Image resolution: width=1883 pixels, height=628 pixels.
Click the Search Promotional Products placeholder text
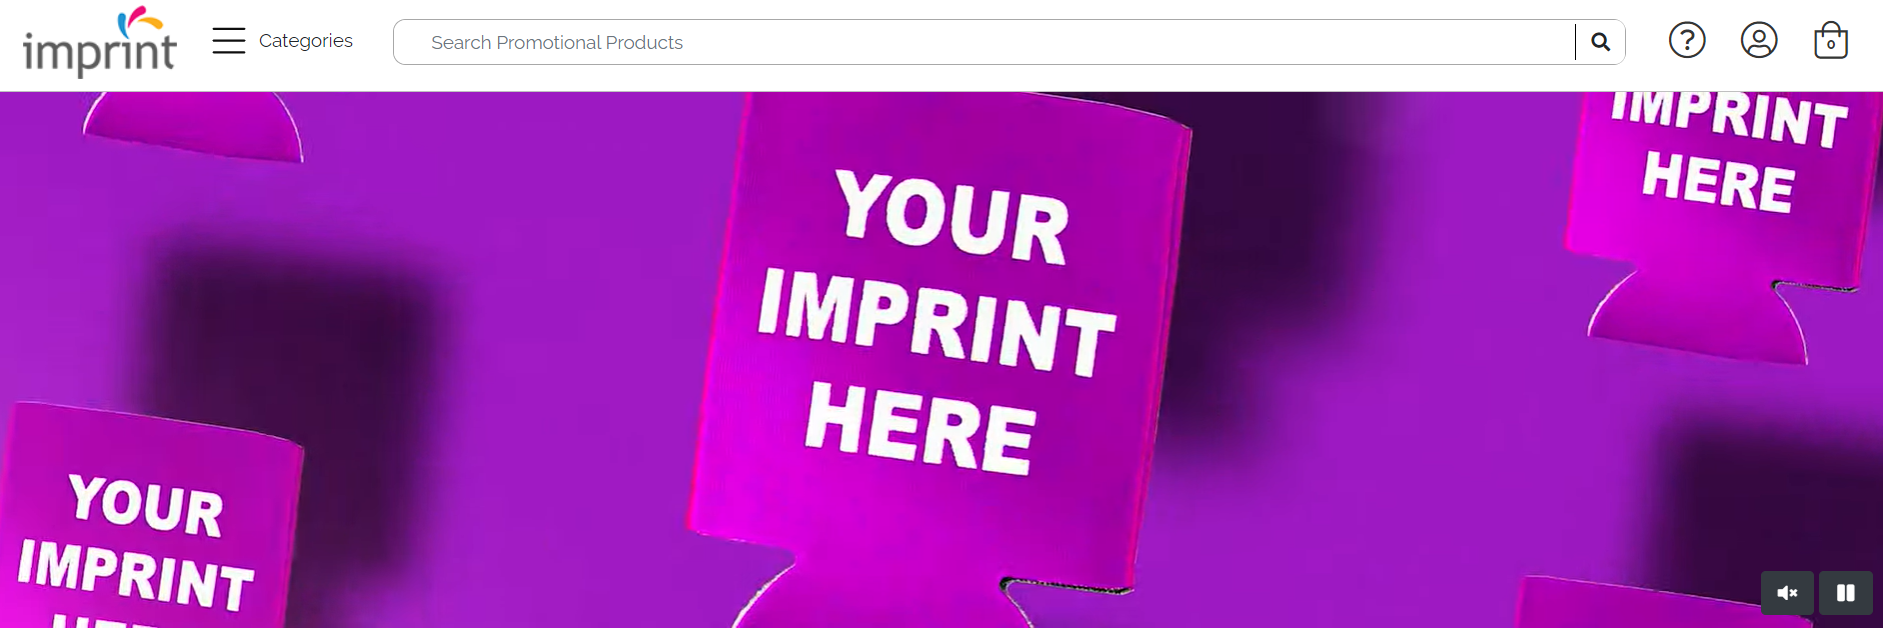point(557,42)
